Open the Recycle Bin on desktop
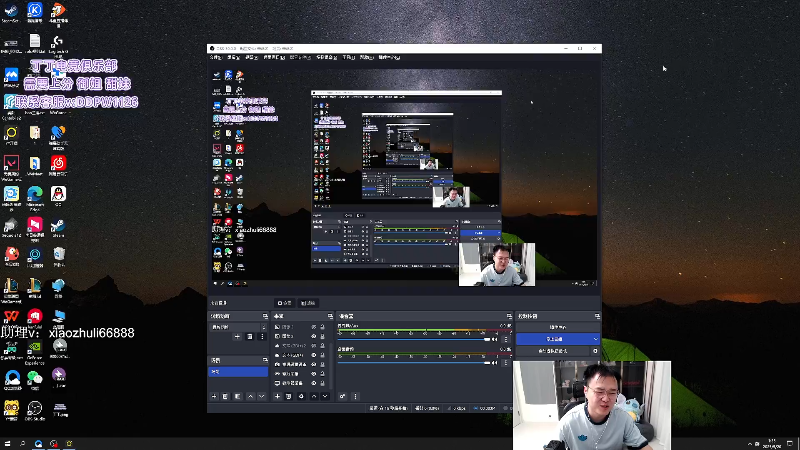800x450 pixels. 58,257
